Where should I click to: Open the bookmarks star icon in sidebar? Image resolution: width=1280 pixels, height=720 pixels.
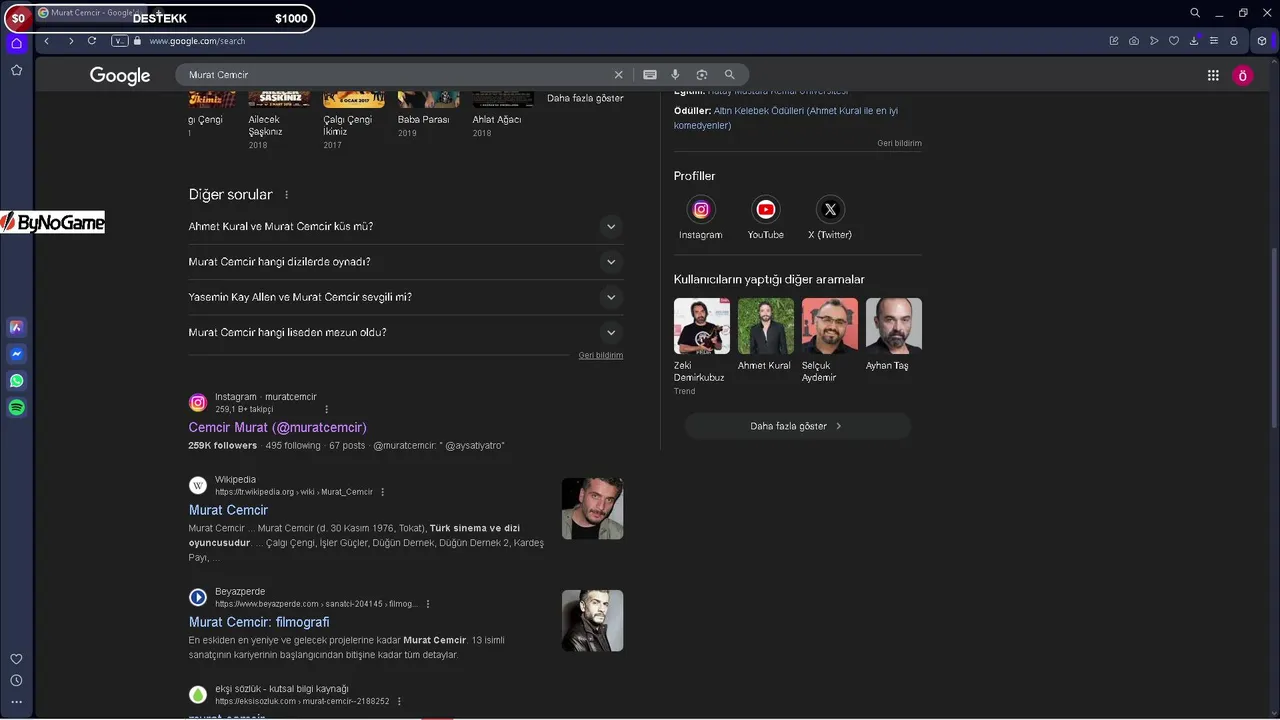(x=16, y=70)
